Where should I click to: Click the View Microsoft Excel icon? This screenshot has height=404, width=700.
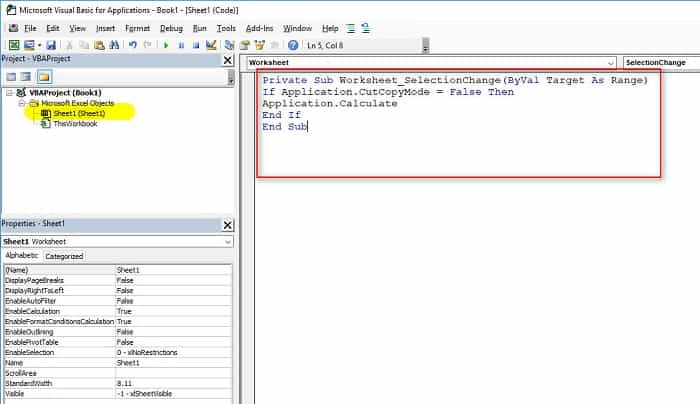point(13,45)
